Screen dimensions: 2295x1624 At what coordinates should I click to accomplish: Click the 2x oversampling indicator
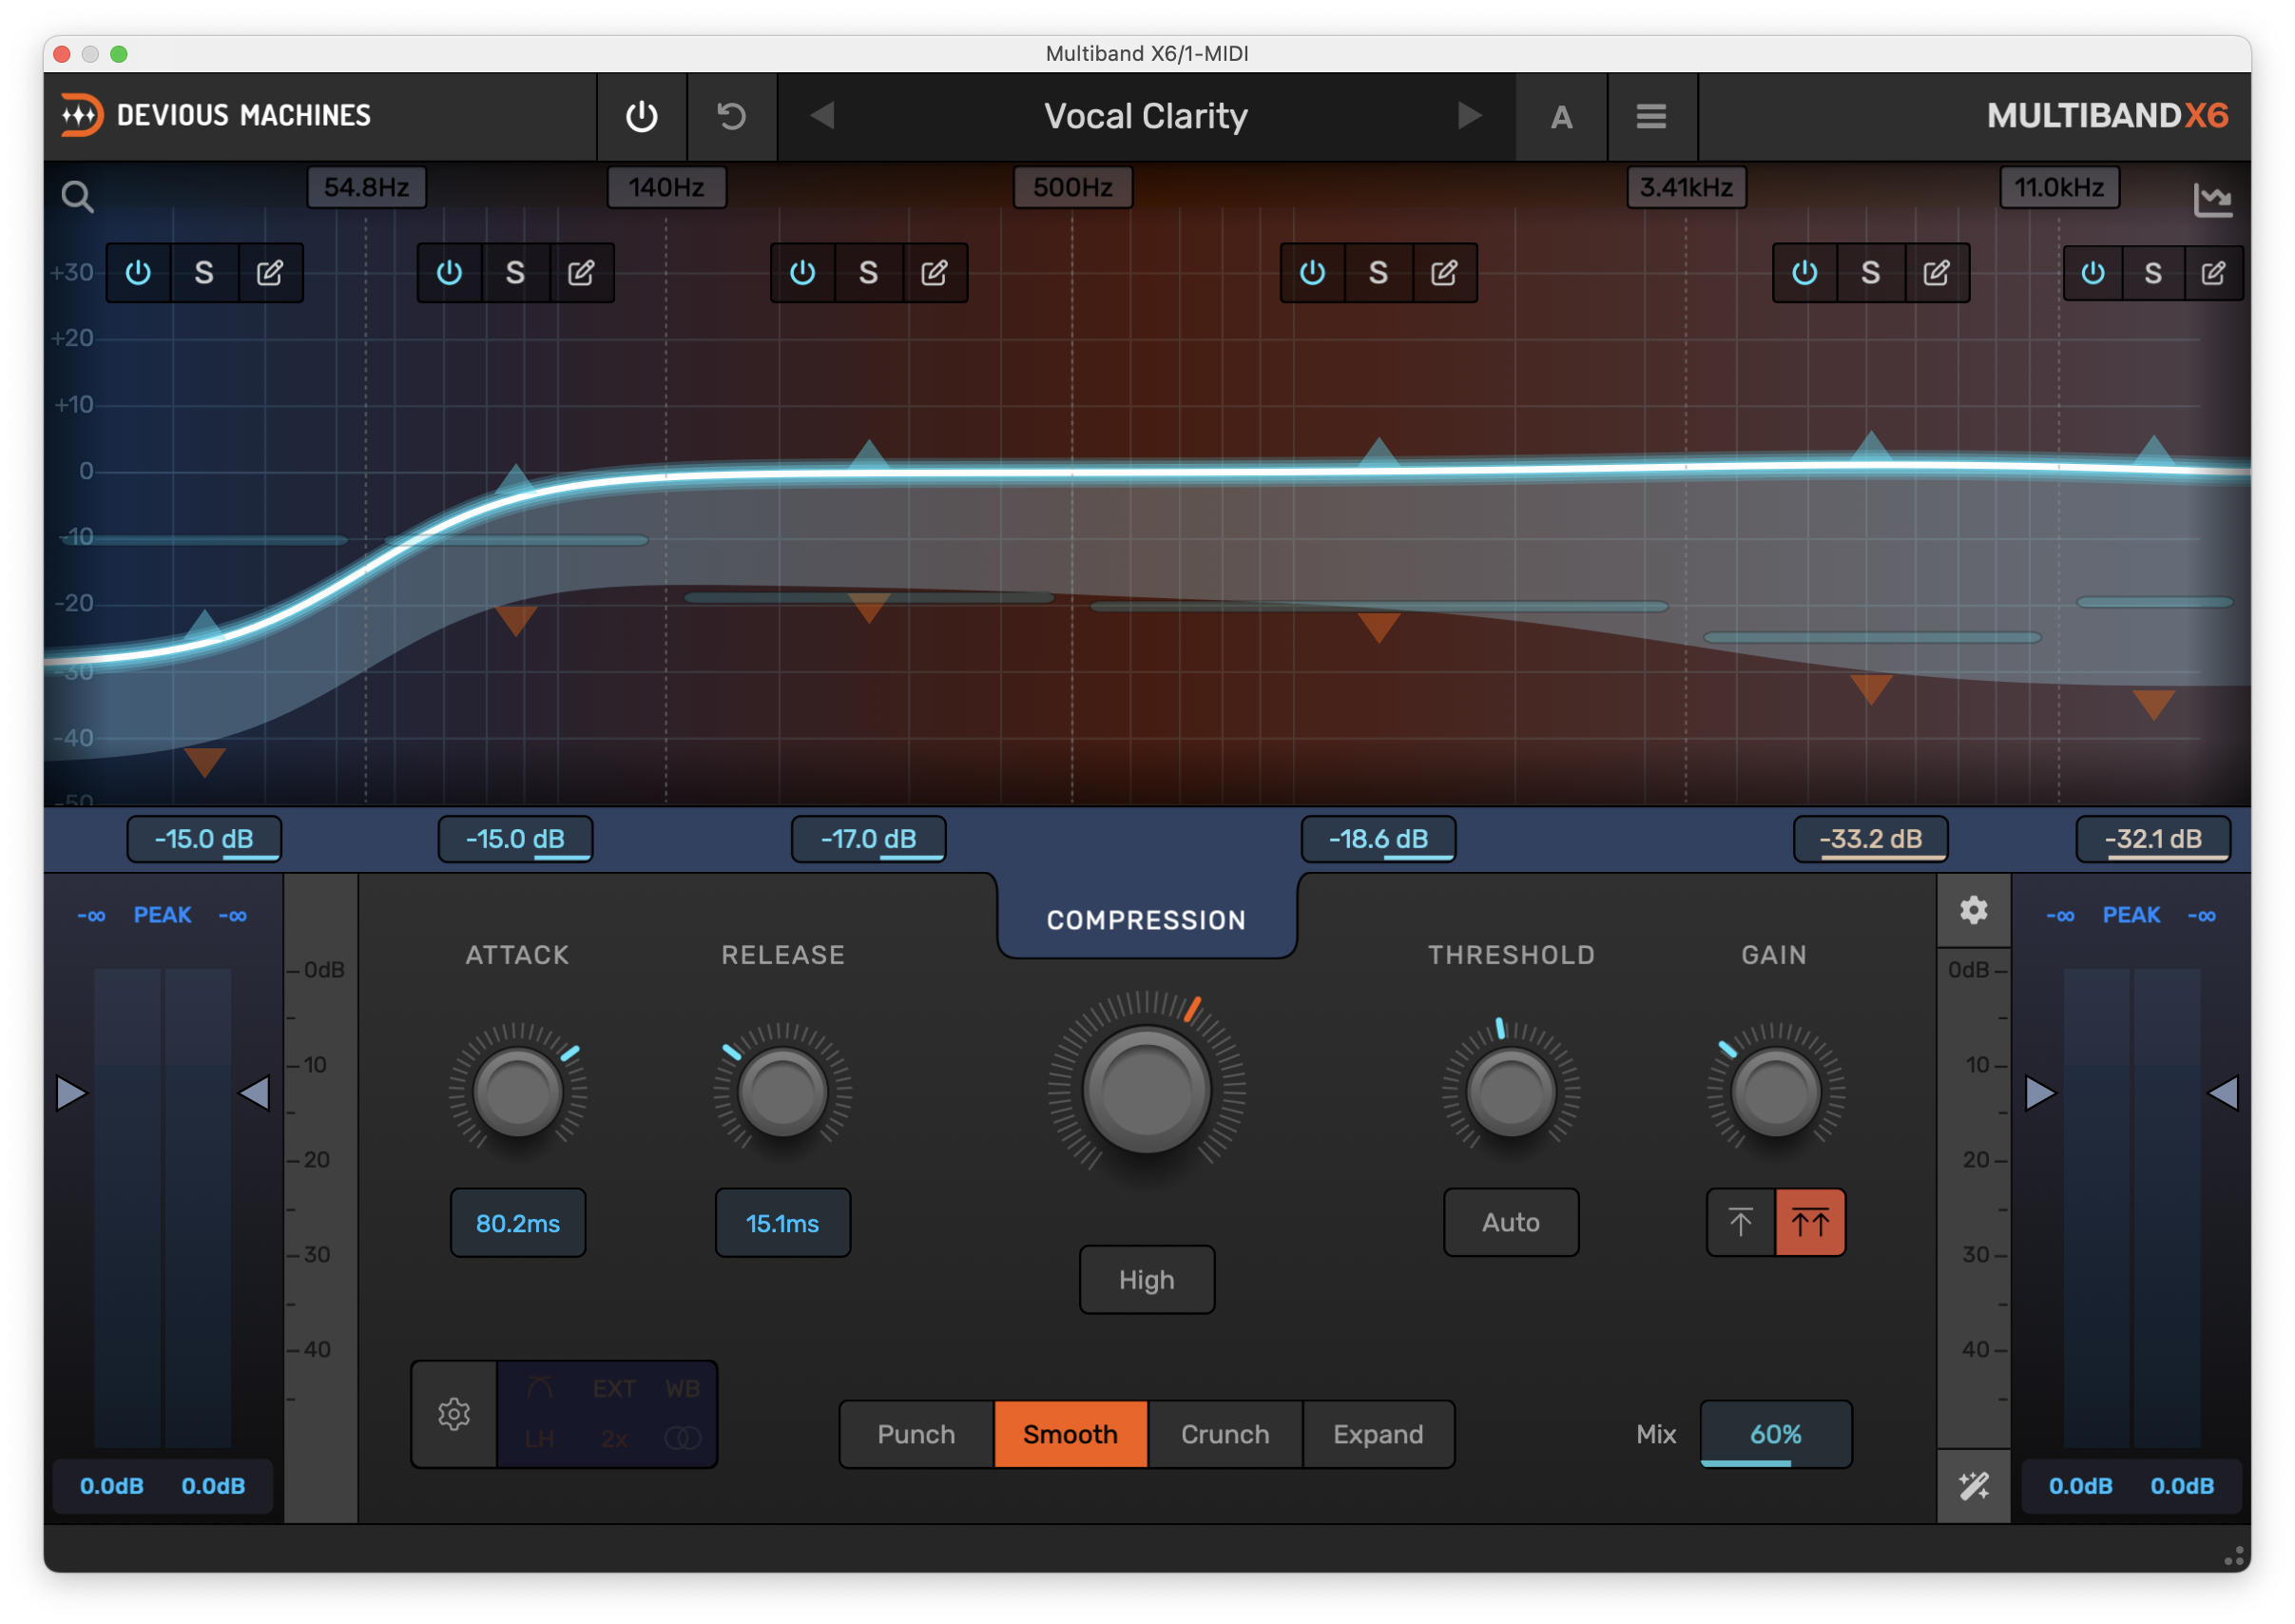pos(614,1439)
